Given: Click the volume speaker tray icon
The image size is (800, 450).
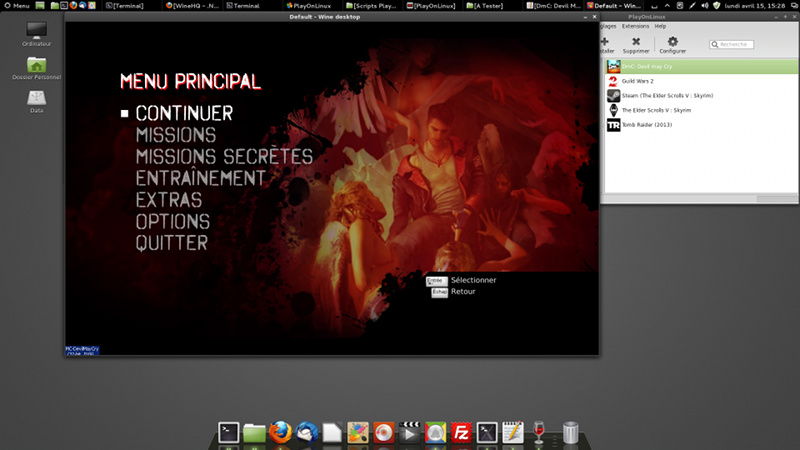Looking at the screenshot, I should click(x=705, y=6).
